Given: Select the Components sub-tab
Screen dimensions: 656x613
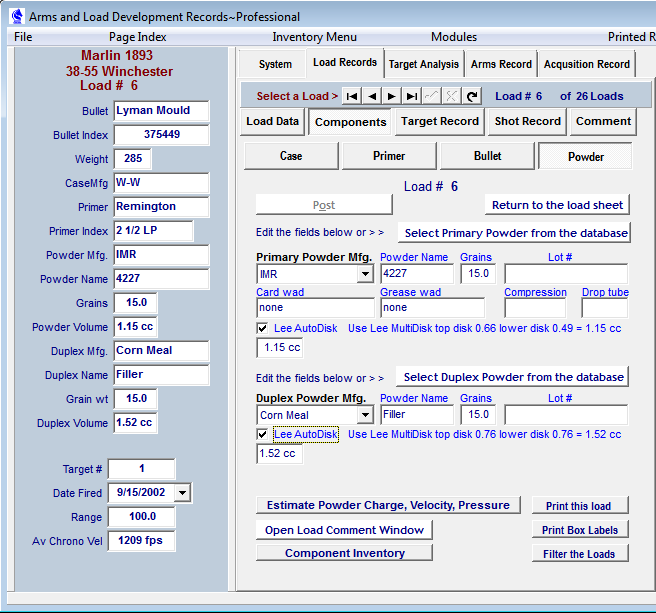Looking at the screenshot, I should (x=350, y=122).
